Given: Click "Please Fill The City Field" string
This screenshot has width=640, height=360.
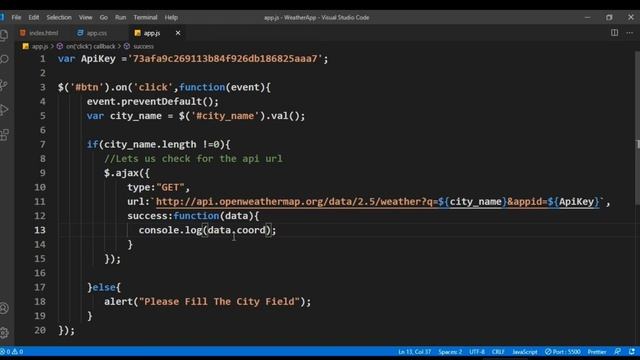Looking at the screenshot, I should (219, 302).
